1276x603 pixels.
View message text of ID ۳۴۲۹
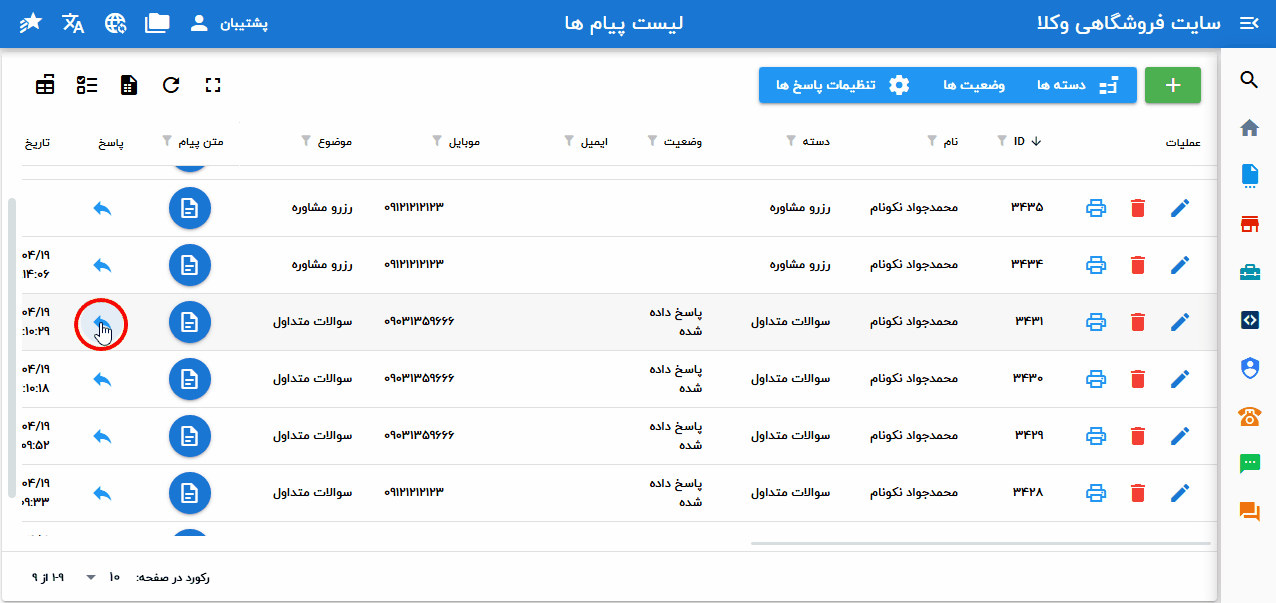(189, 436)
